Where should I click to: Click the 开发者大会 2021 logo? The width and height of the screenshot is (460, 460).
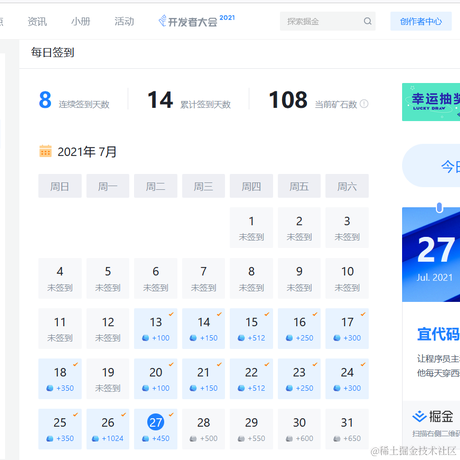196,21
